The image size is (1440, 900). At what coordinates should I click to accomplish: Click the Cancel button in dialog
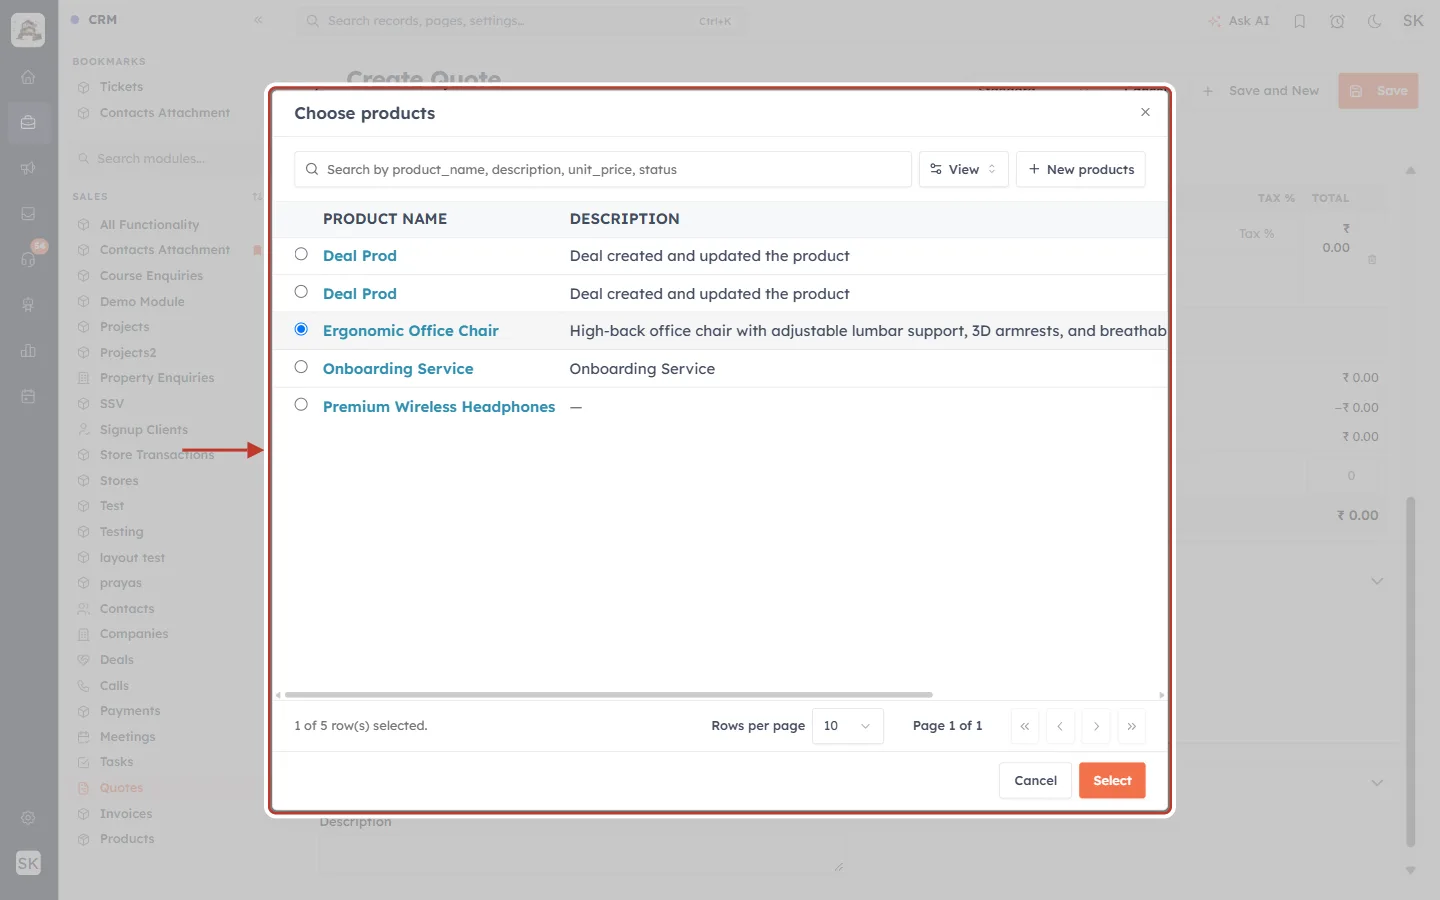[1035, 781]
